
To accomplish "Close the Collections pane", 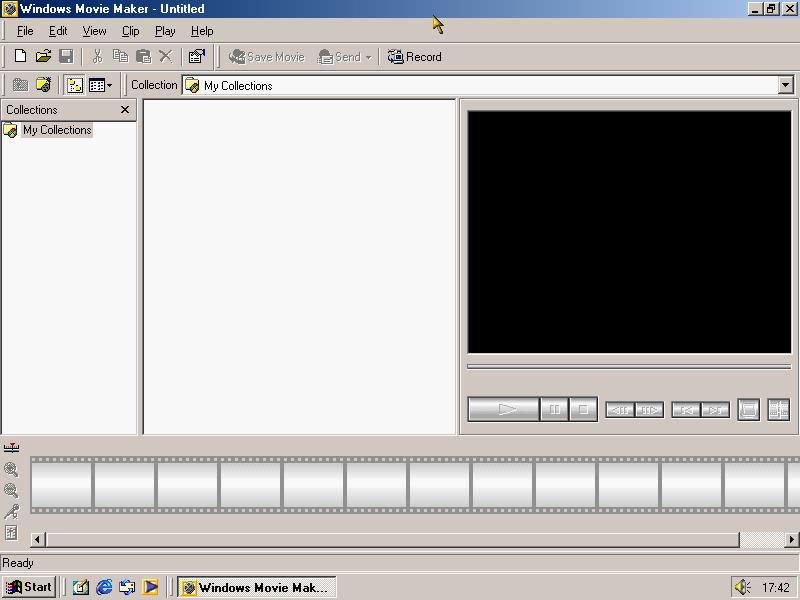I will 125,110.
